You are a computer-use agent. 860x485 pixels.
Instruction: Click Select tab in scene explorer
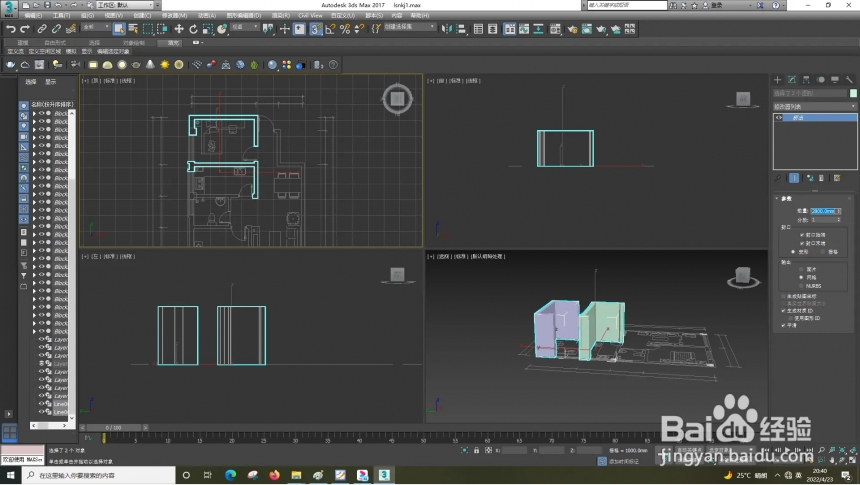pyautogui.click(x=31, y=82)
